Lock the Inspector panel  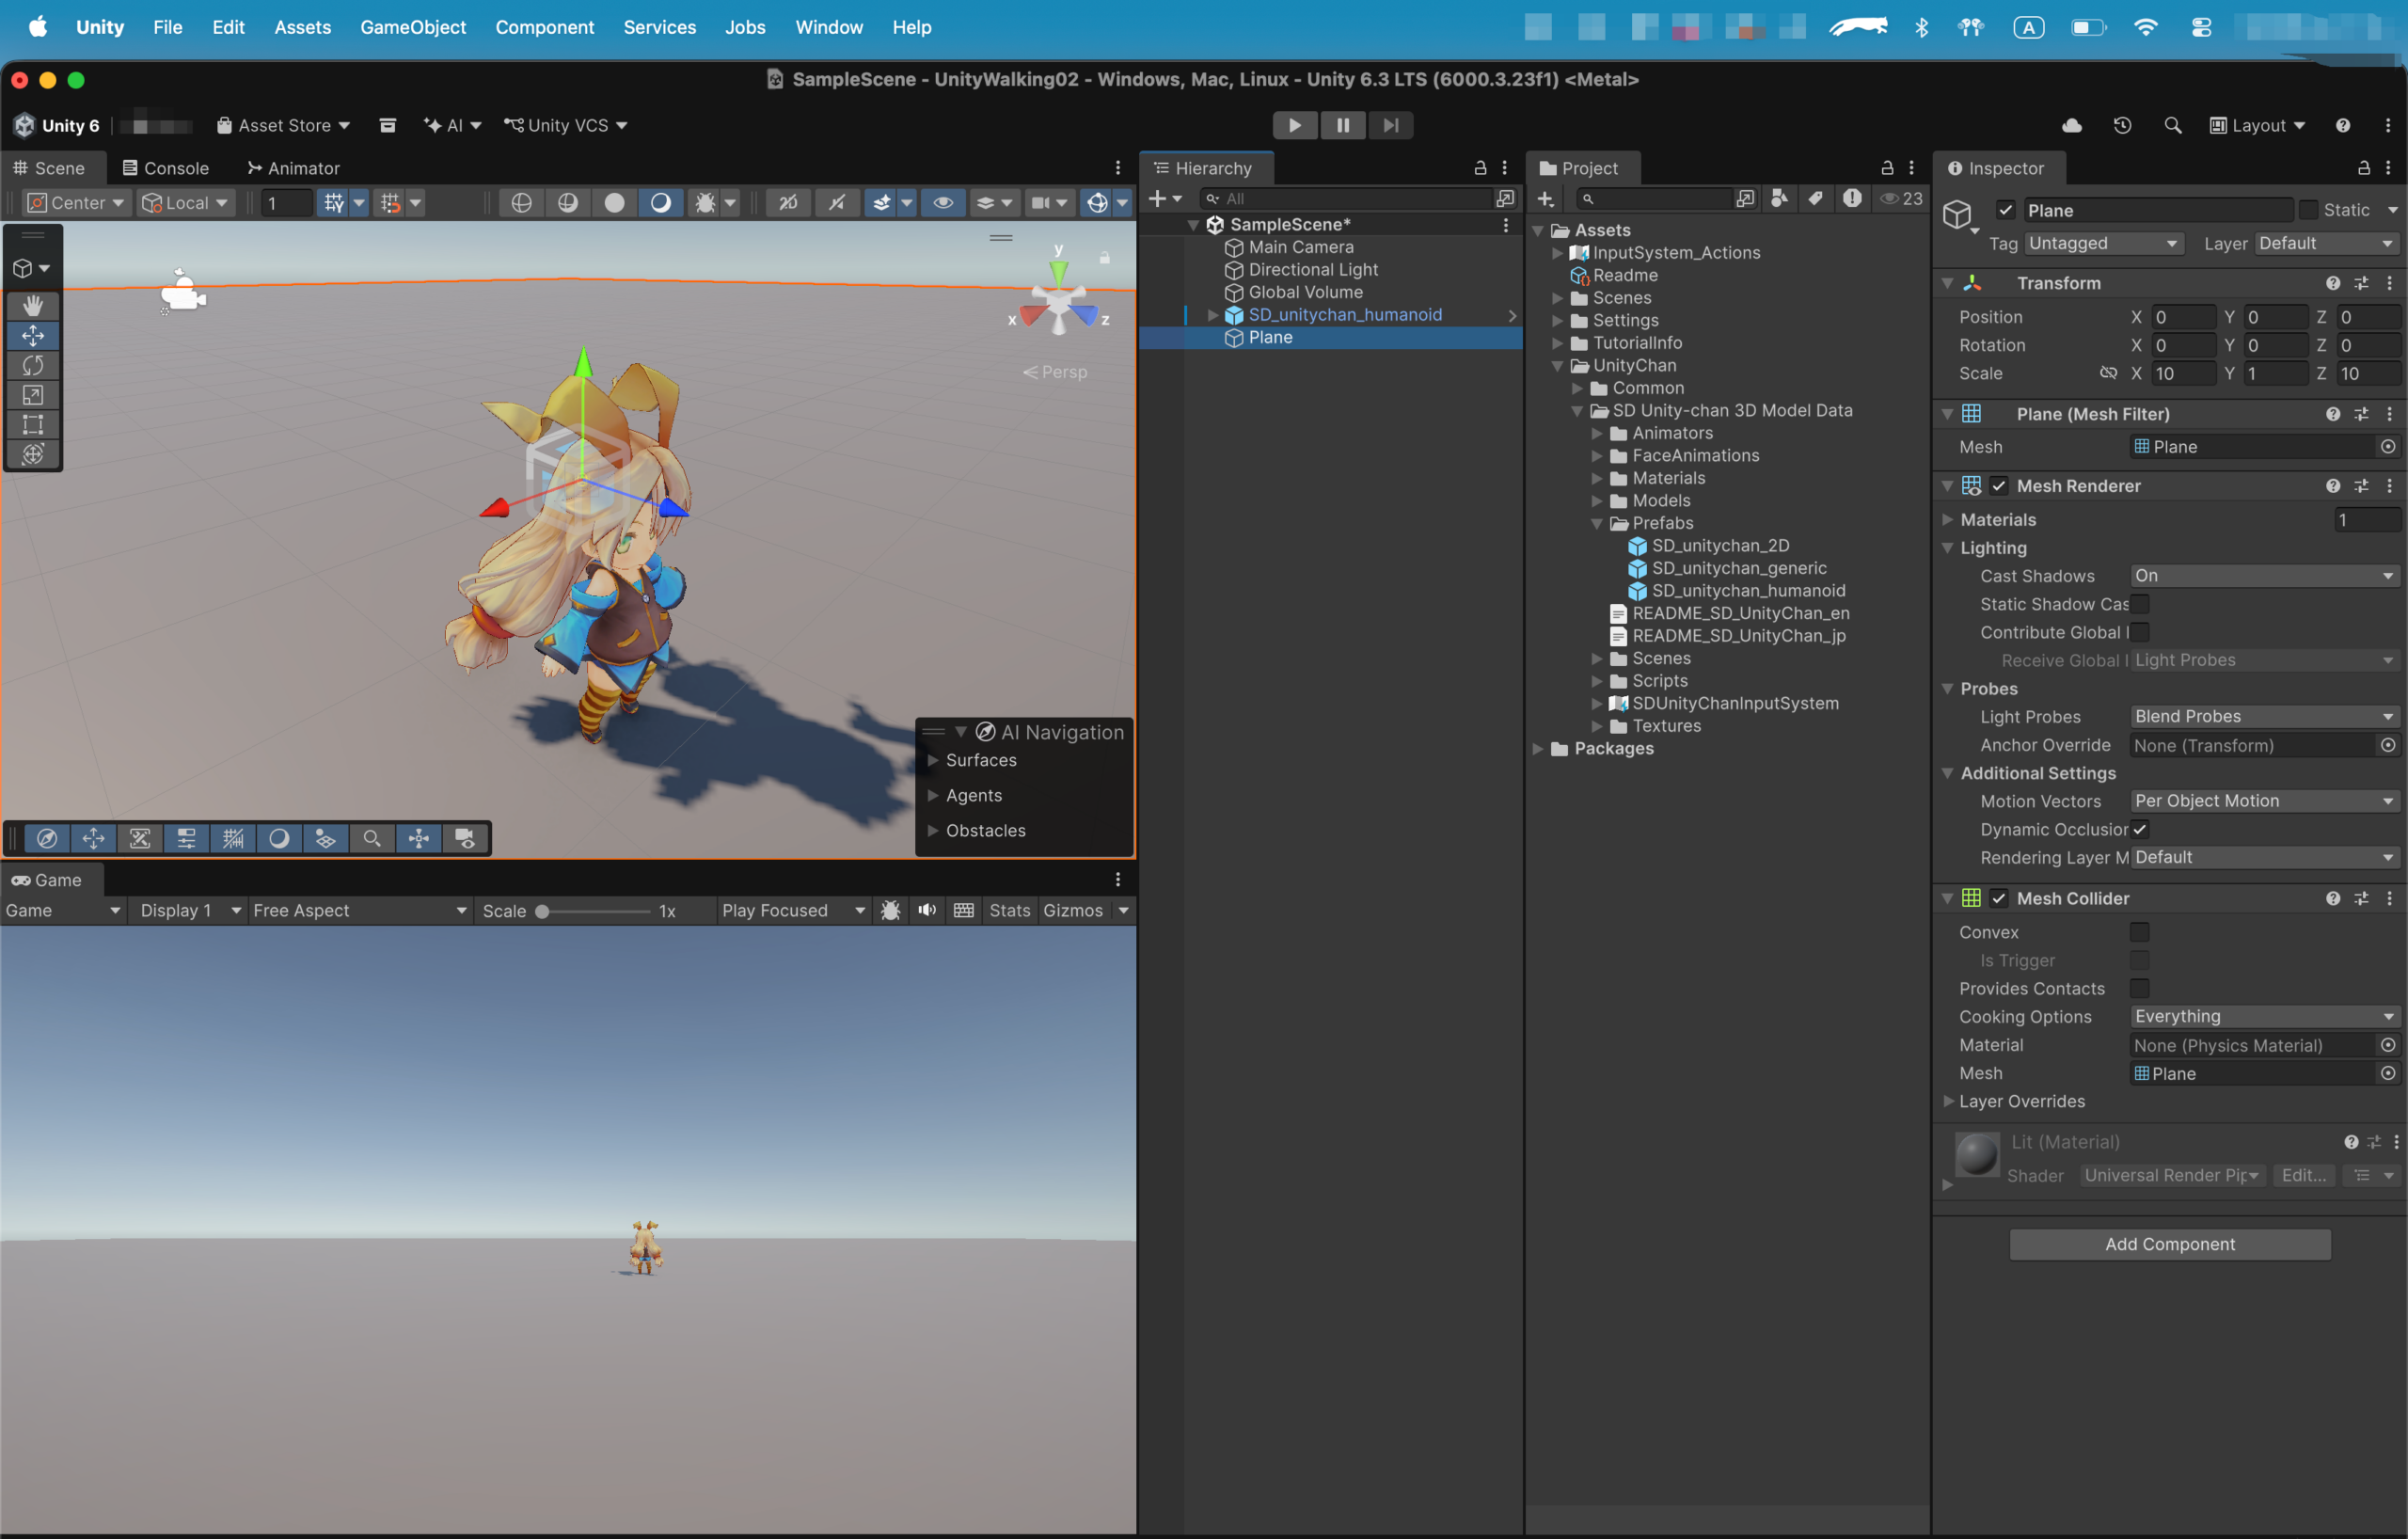(x=2363, y=168)
